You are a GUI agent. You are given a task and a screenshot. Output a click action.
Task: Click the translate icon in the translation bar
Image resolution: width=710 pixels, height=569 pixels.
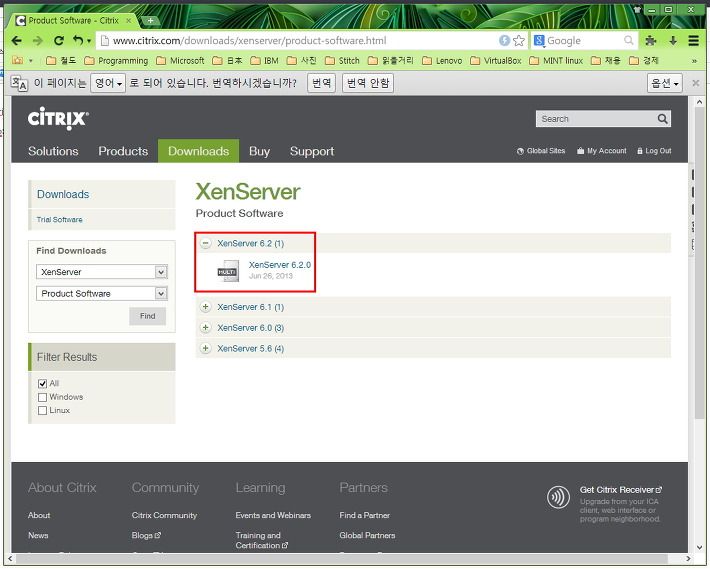[x=19, y=83]
